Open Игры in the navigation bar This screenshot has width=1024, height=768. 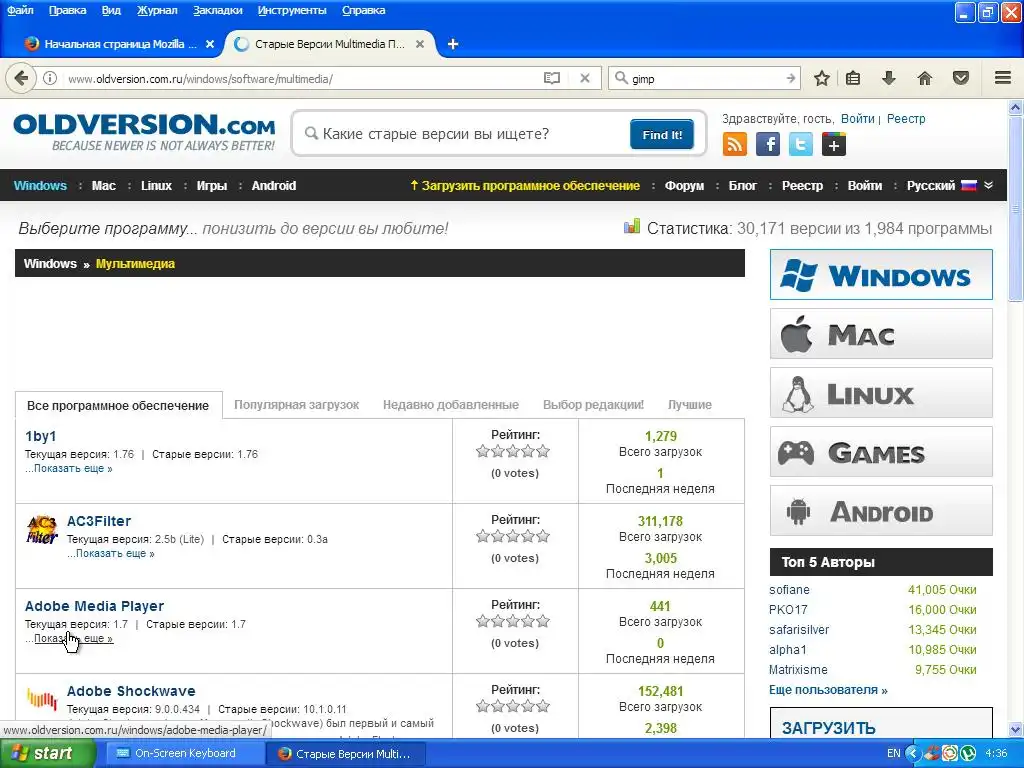[x=212, y=185]
